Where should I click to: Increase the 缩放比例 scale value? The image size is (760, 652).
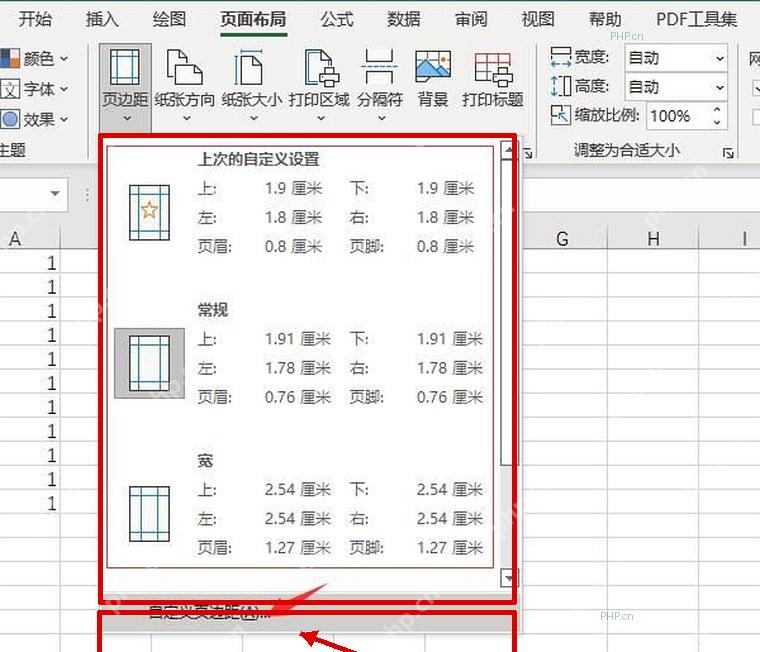[x=717, y=110]
